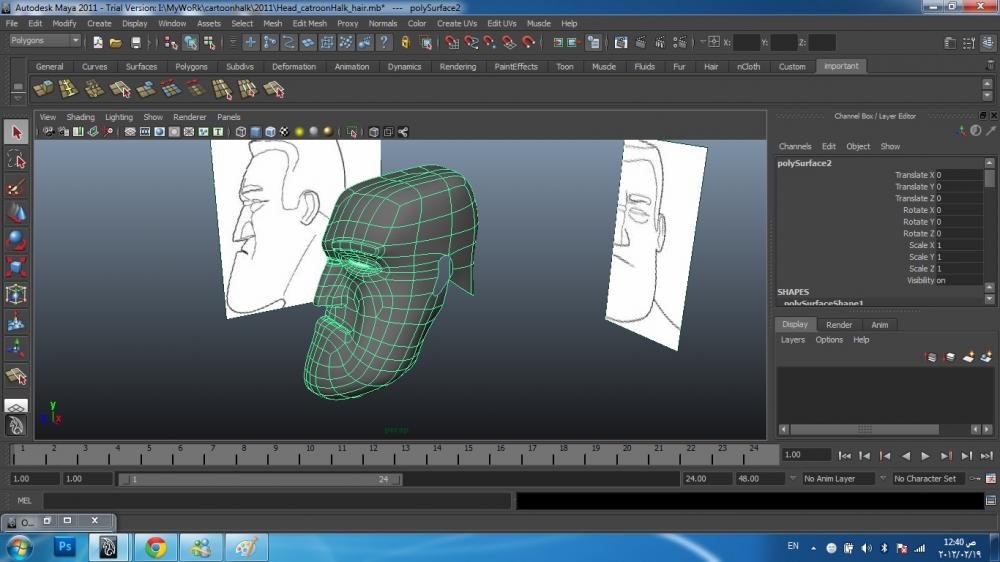
Task: Click the time range slider bar
Action: [260, 479]
